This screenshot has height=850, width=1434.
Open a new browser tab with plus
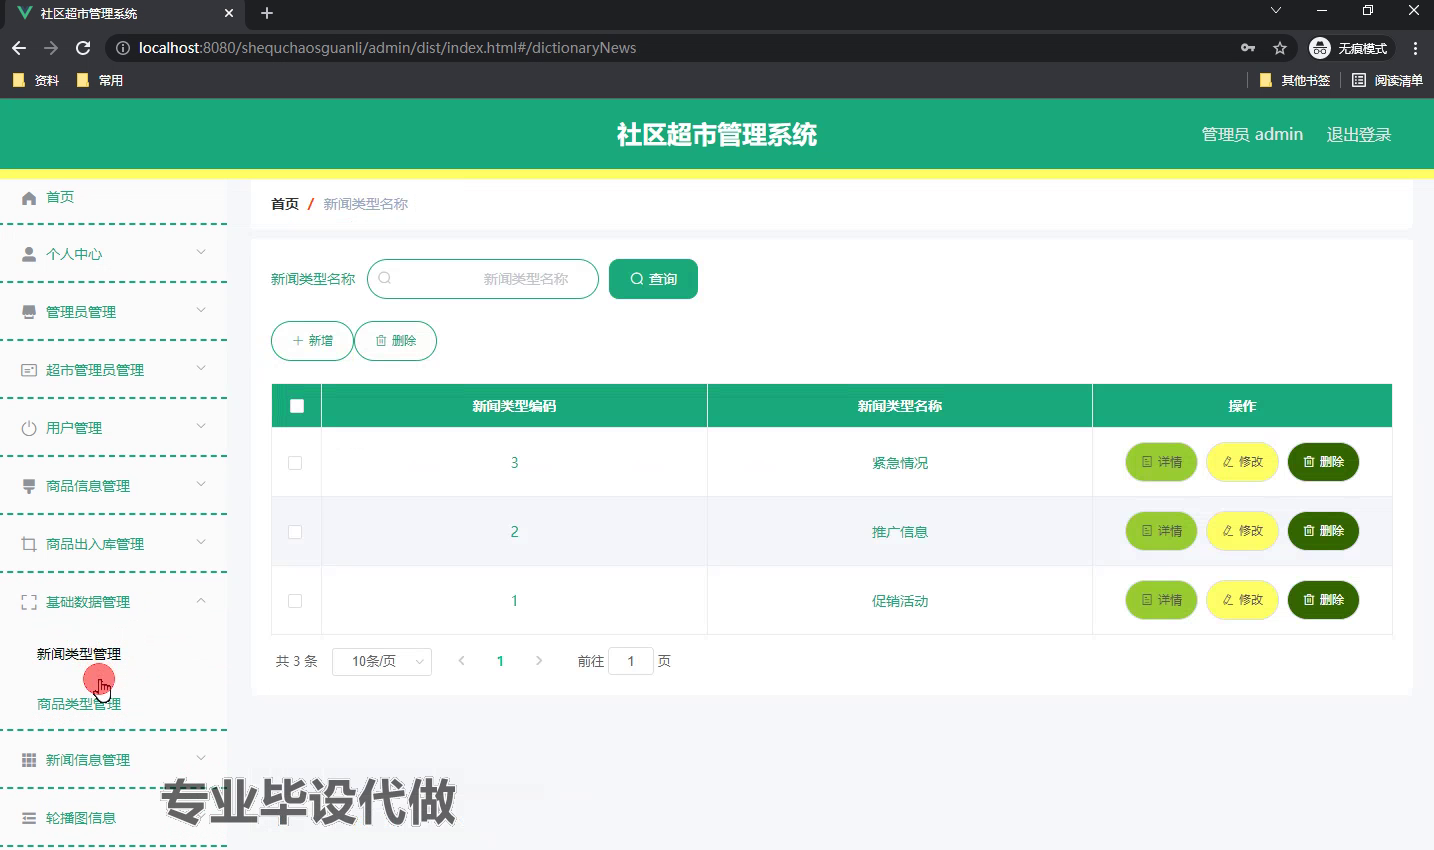pyautogui.click(x=267, y=13)
